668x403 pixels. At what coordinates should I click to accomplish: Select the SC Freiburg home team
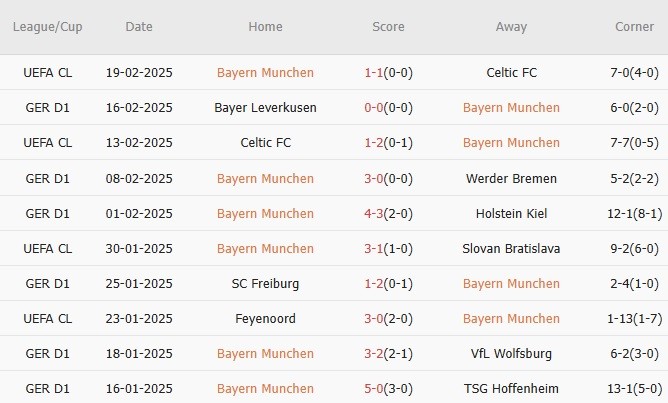point(265,284)
